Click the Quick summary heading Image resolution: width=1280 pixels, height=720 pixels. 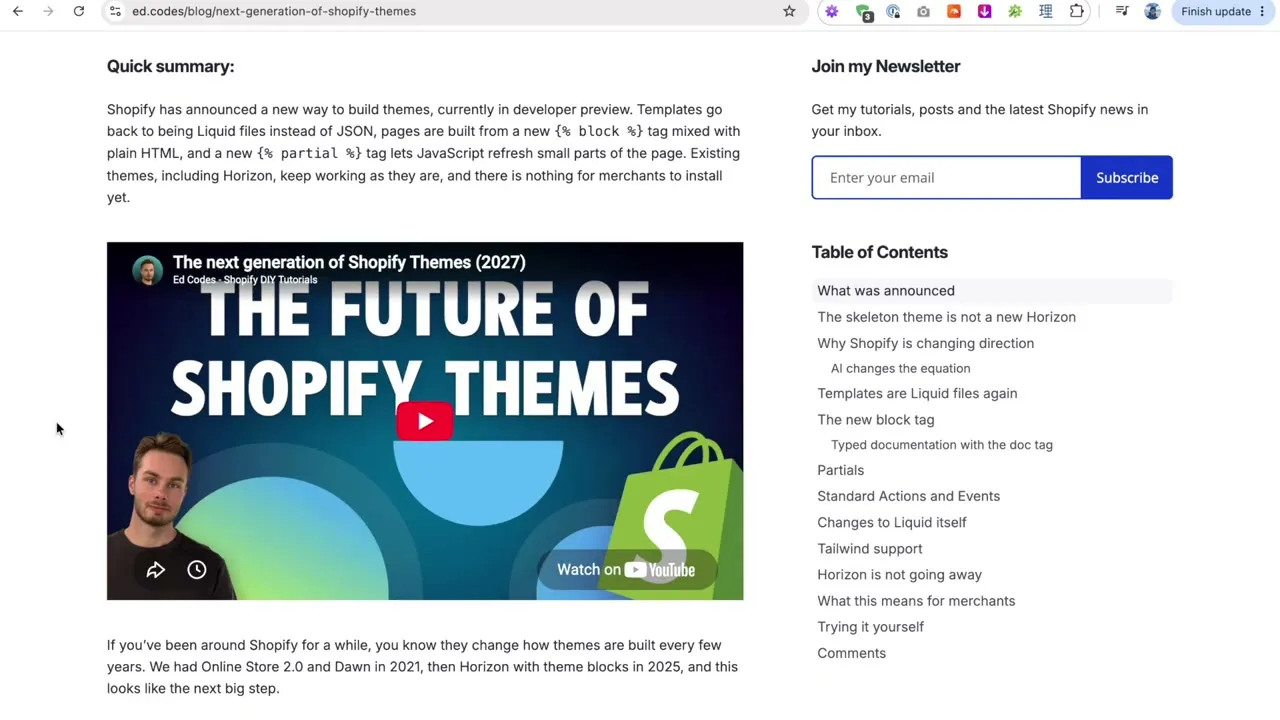170,66
